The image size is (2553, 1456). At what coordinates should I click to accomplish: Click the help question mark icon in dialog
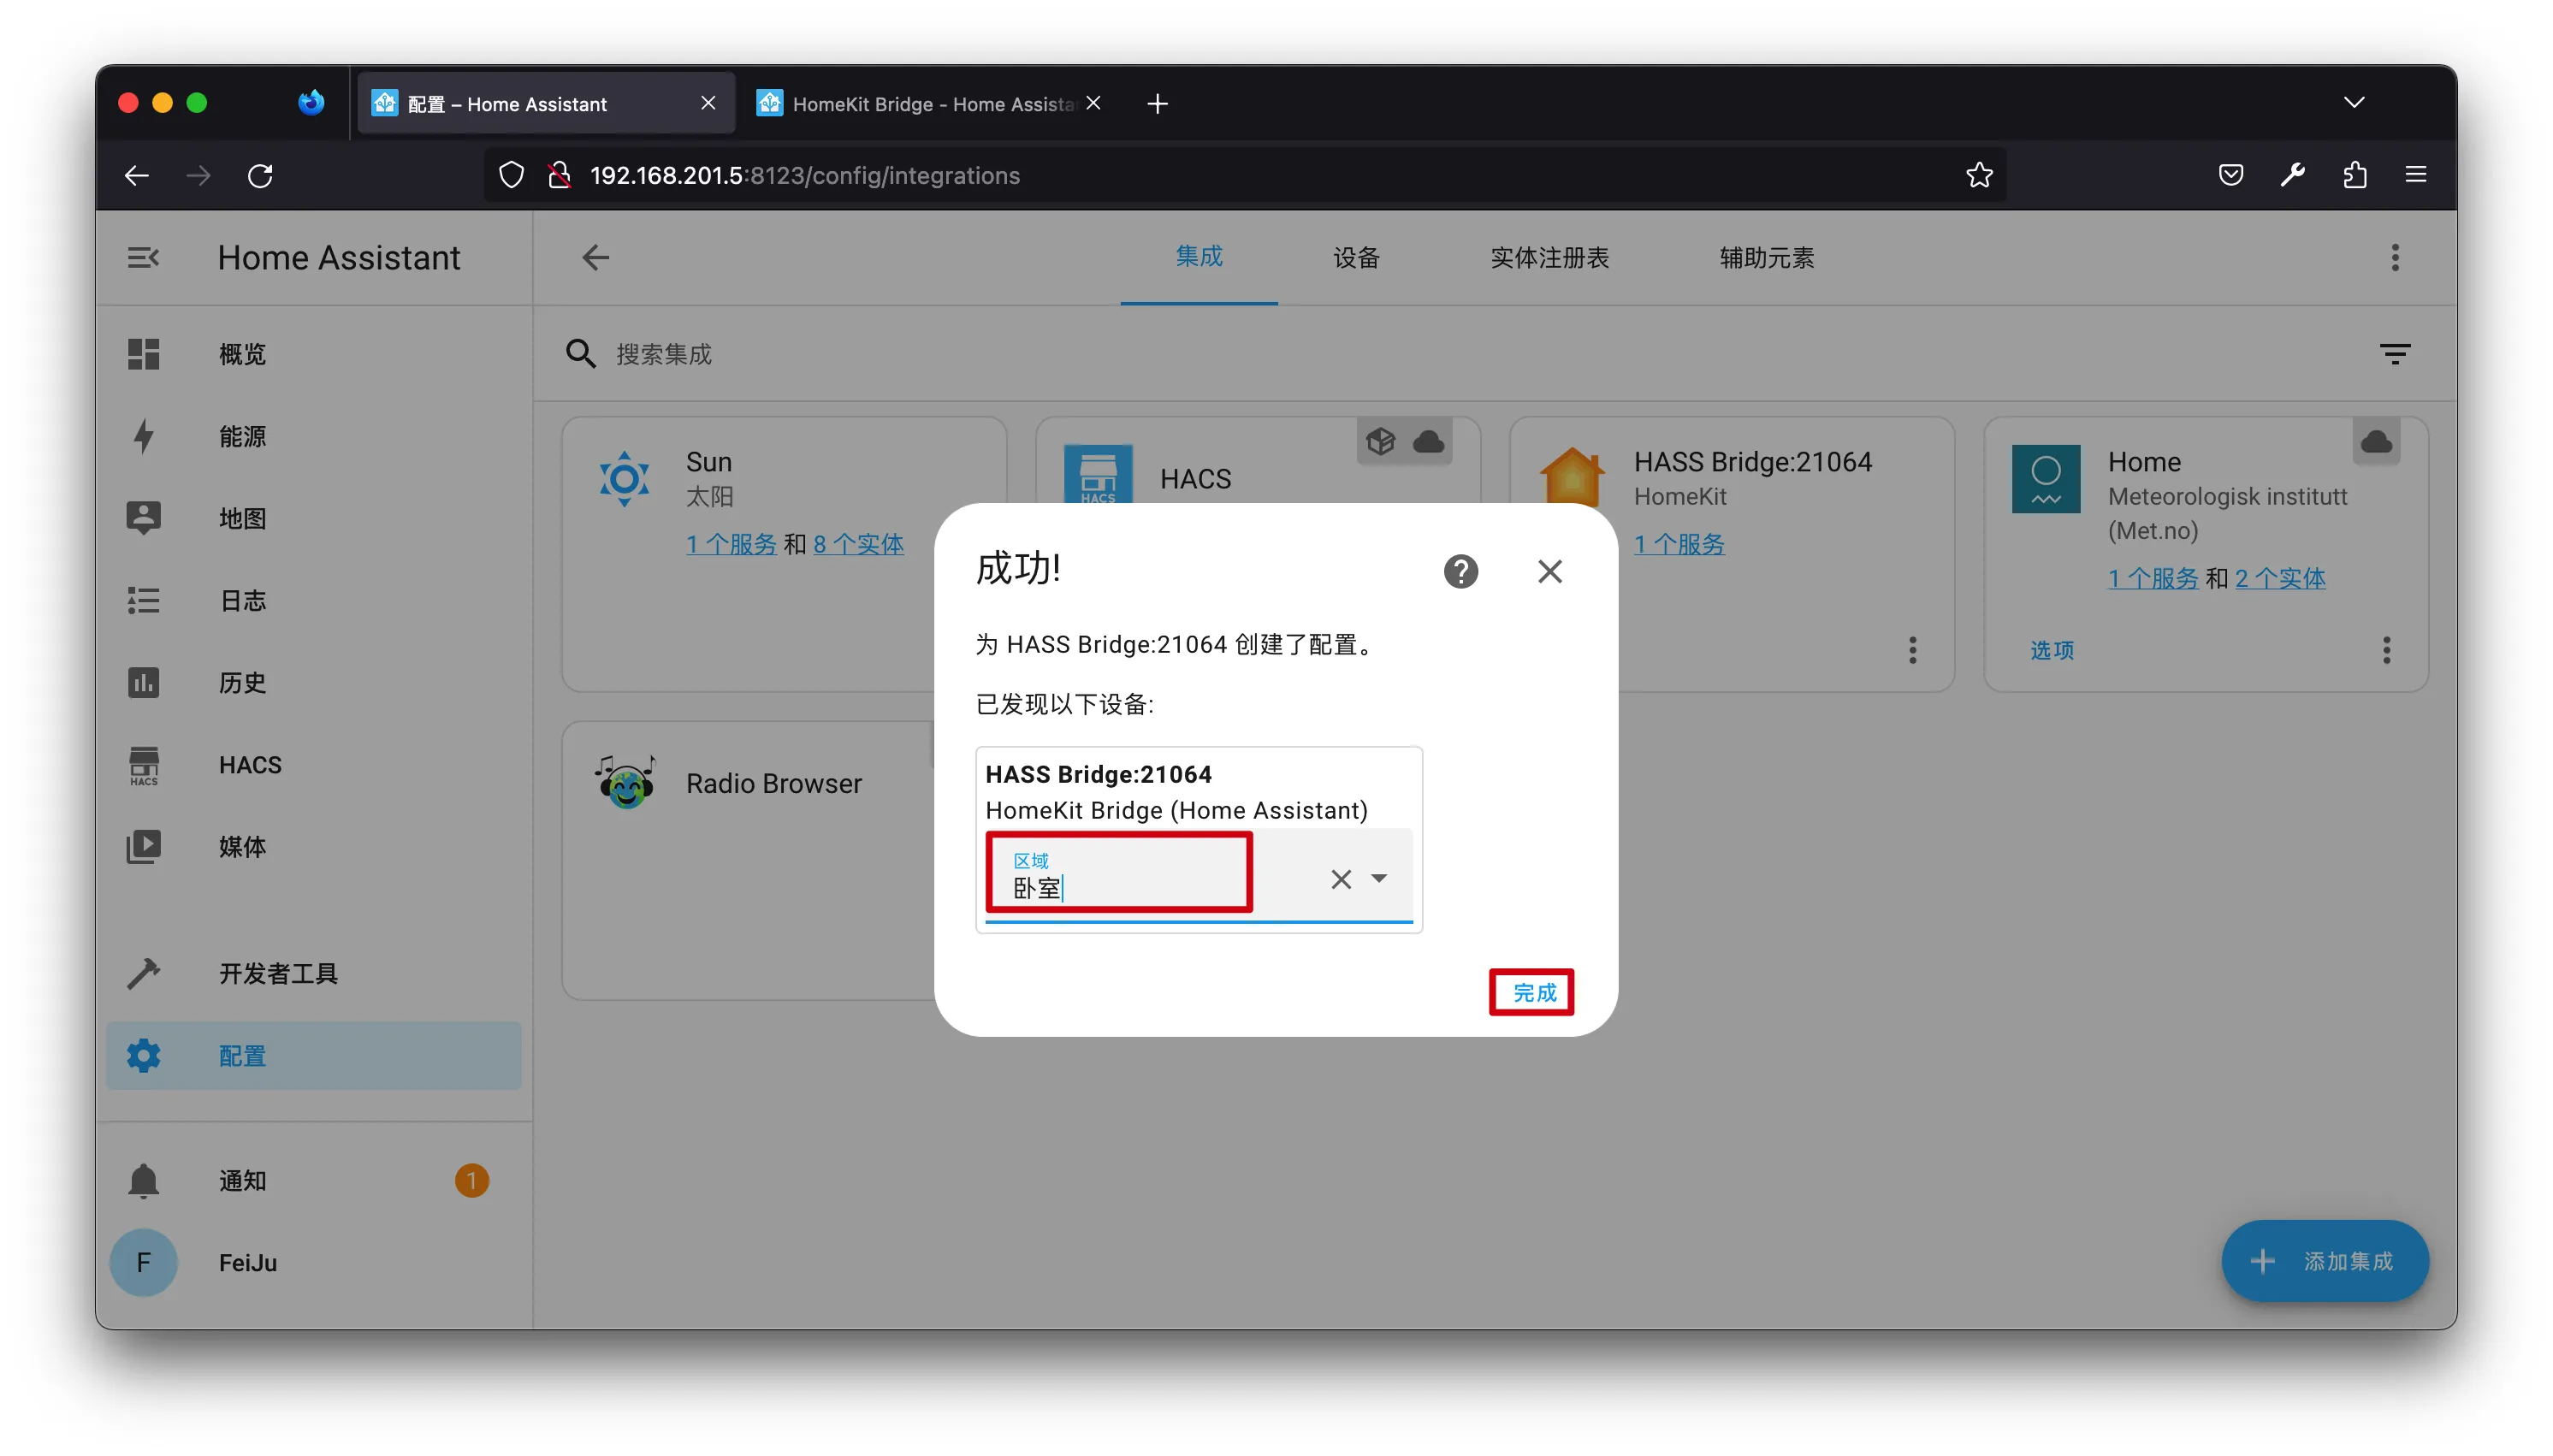(x=1460, y=571)
